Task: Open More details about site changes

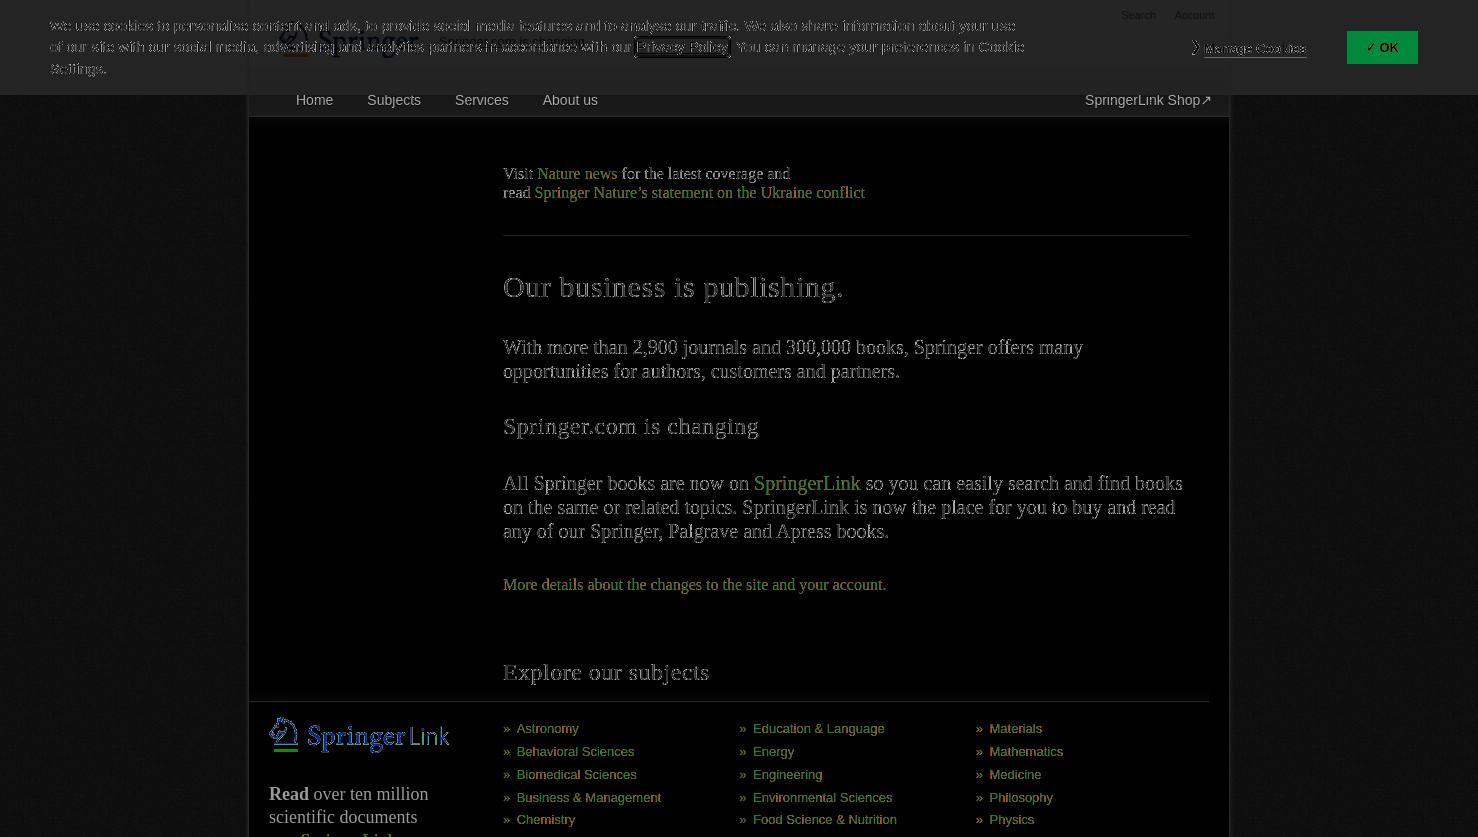Action: click(694, 585)
